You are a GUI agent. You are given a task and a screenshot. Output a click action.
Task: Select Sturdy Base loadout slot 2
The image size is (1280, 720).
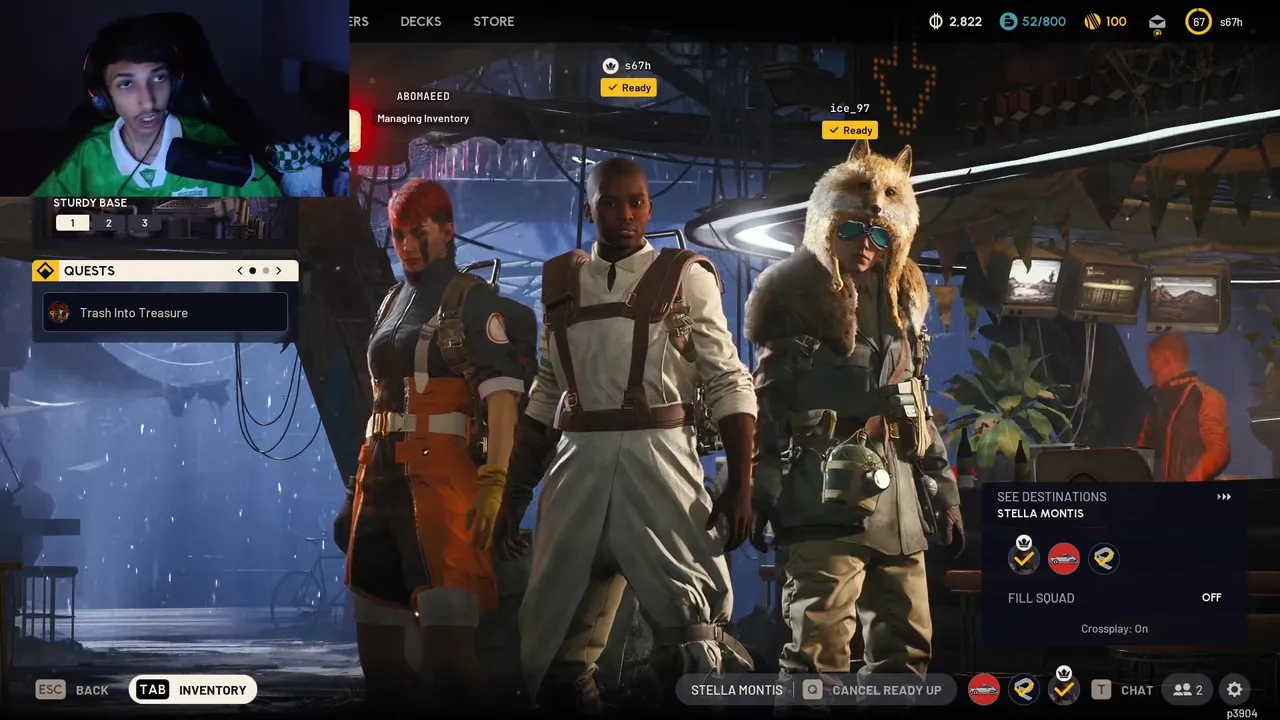[x=108, y=223]
